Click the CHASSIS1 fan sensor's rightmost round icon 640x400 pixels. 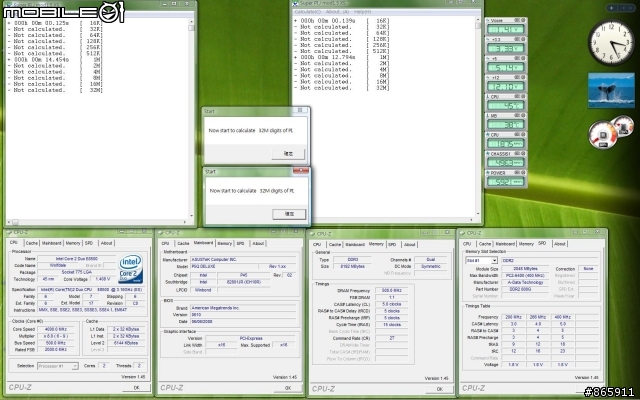(523, 153)
